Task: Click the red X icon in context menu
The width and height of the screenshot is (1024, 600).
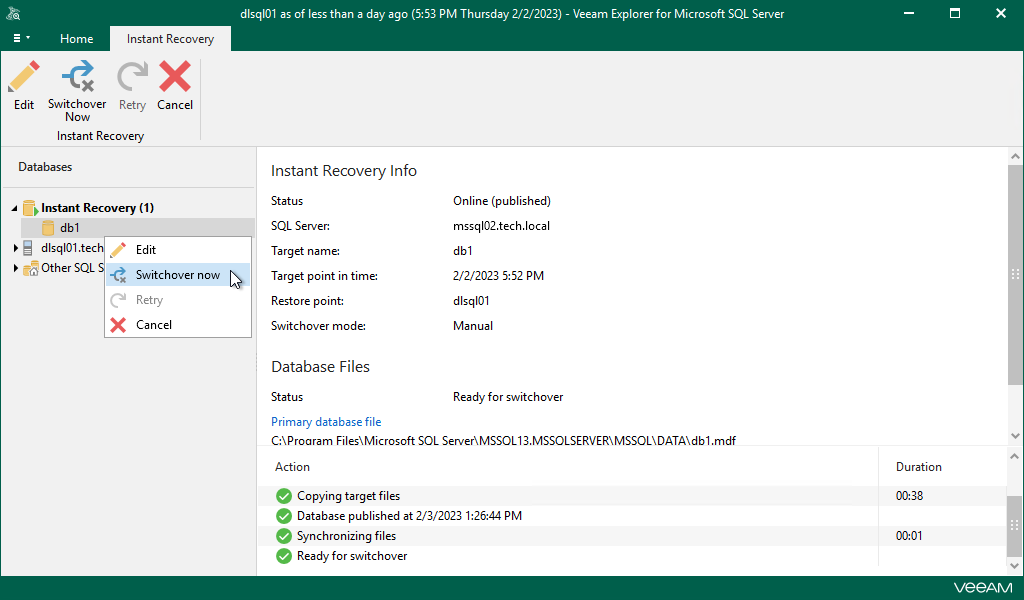Action: click(x=118, y=324)
